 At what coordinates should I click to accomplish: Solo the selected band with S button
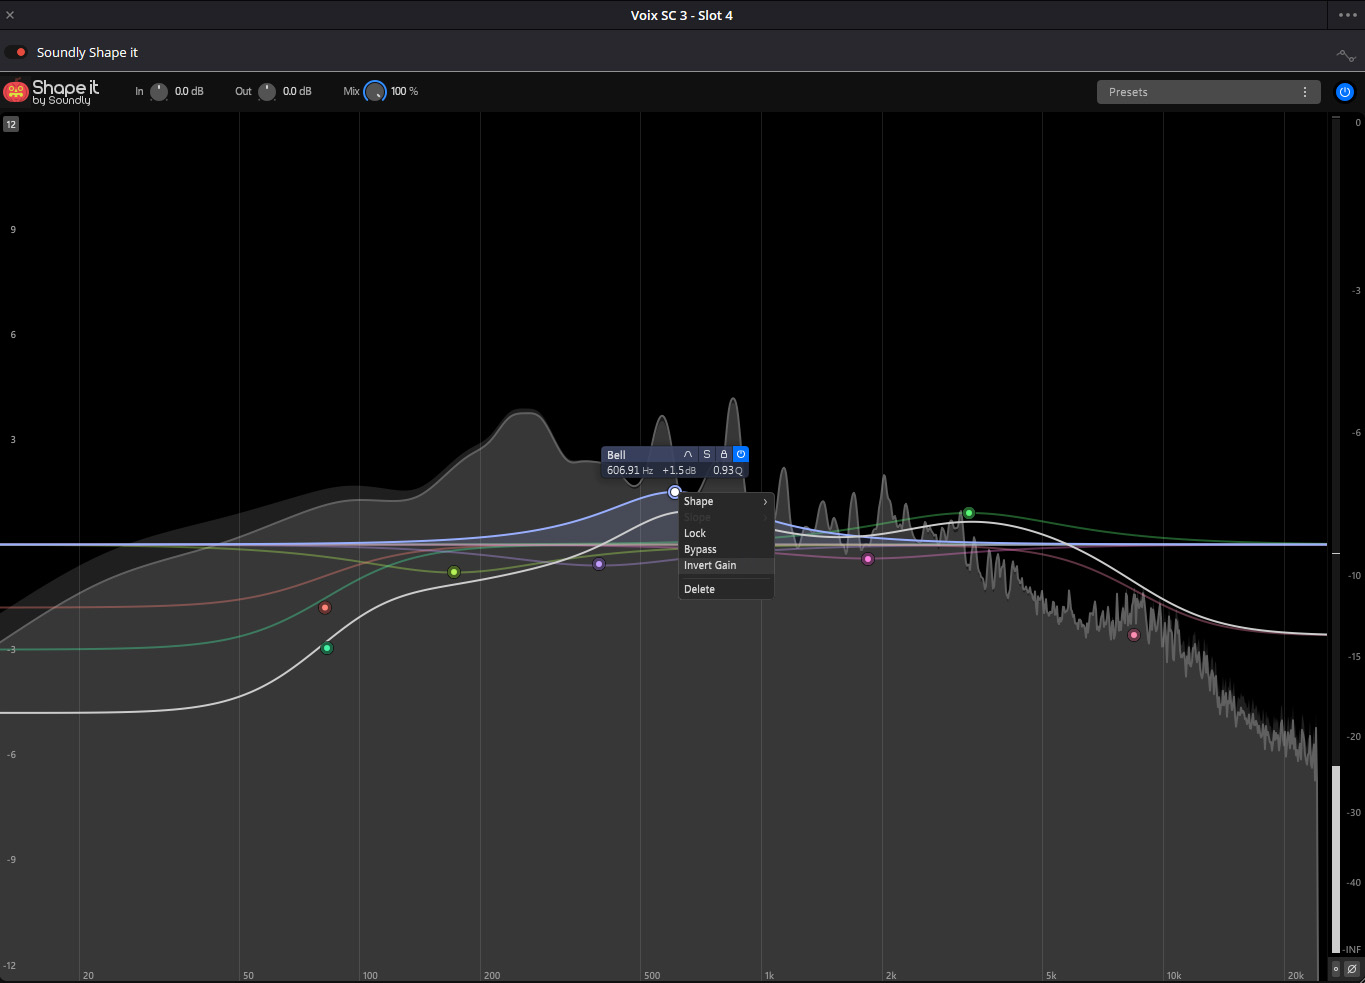pyautogui.click(x=706, y=455)
